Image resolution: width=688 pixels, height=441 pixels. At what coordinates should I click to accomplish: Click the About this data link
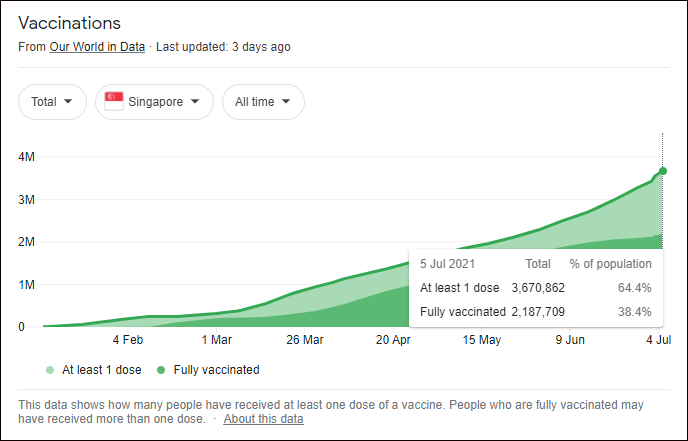click(263, 419)
